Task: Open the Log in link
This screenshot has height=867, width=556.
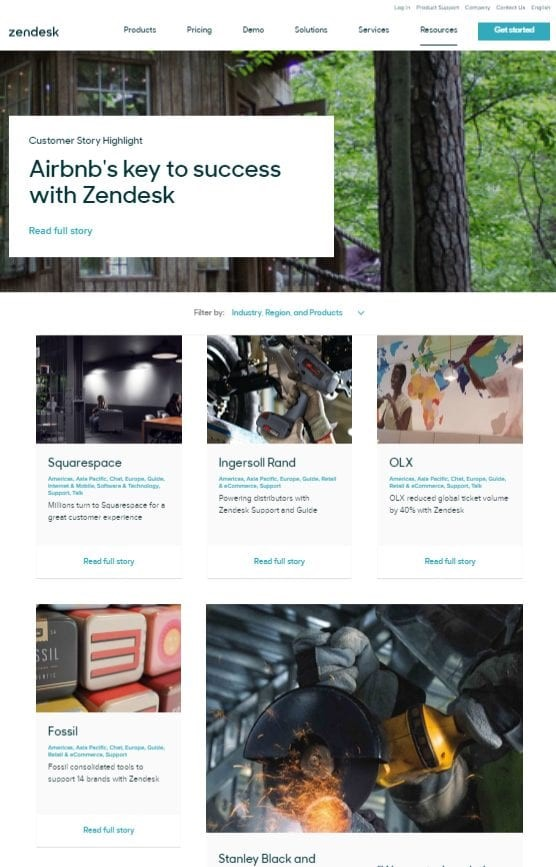Action: [x=402, y=7]
